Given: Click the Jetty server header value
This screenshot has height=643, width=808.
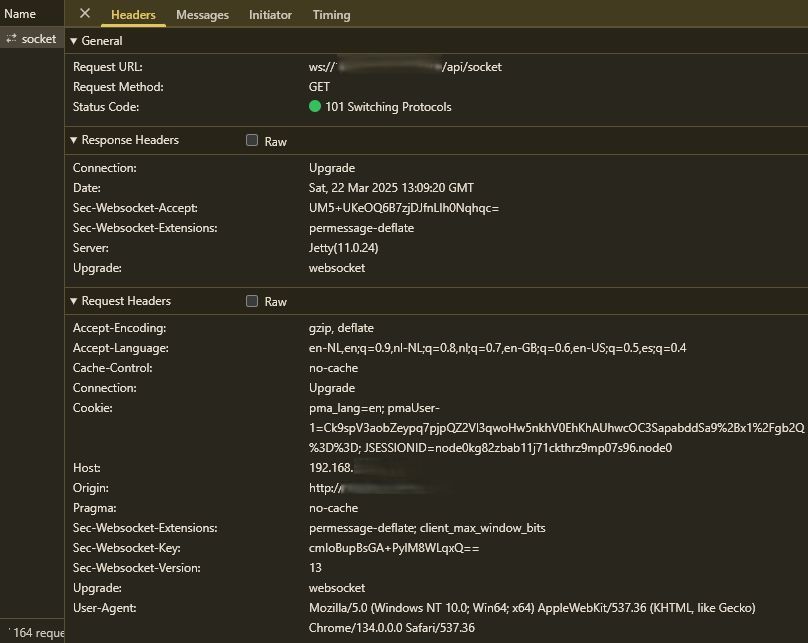Looking at the screenshot, I should [x=343, y=248].
